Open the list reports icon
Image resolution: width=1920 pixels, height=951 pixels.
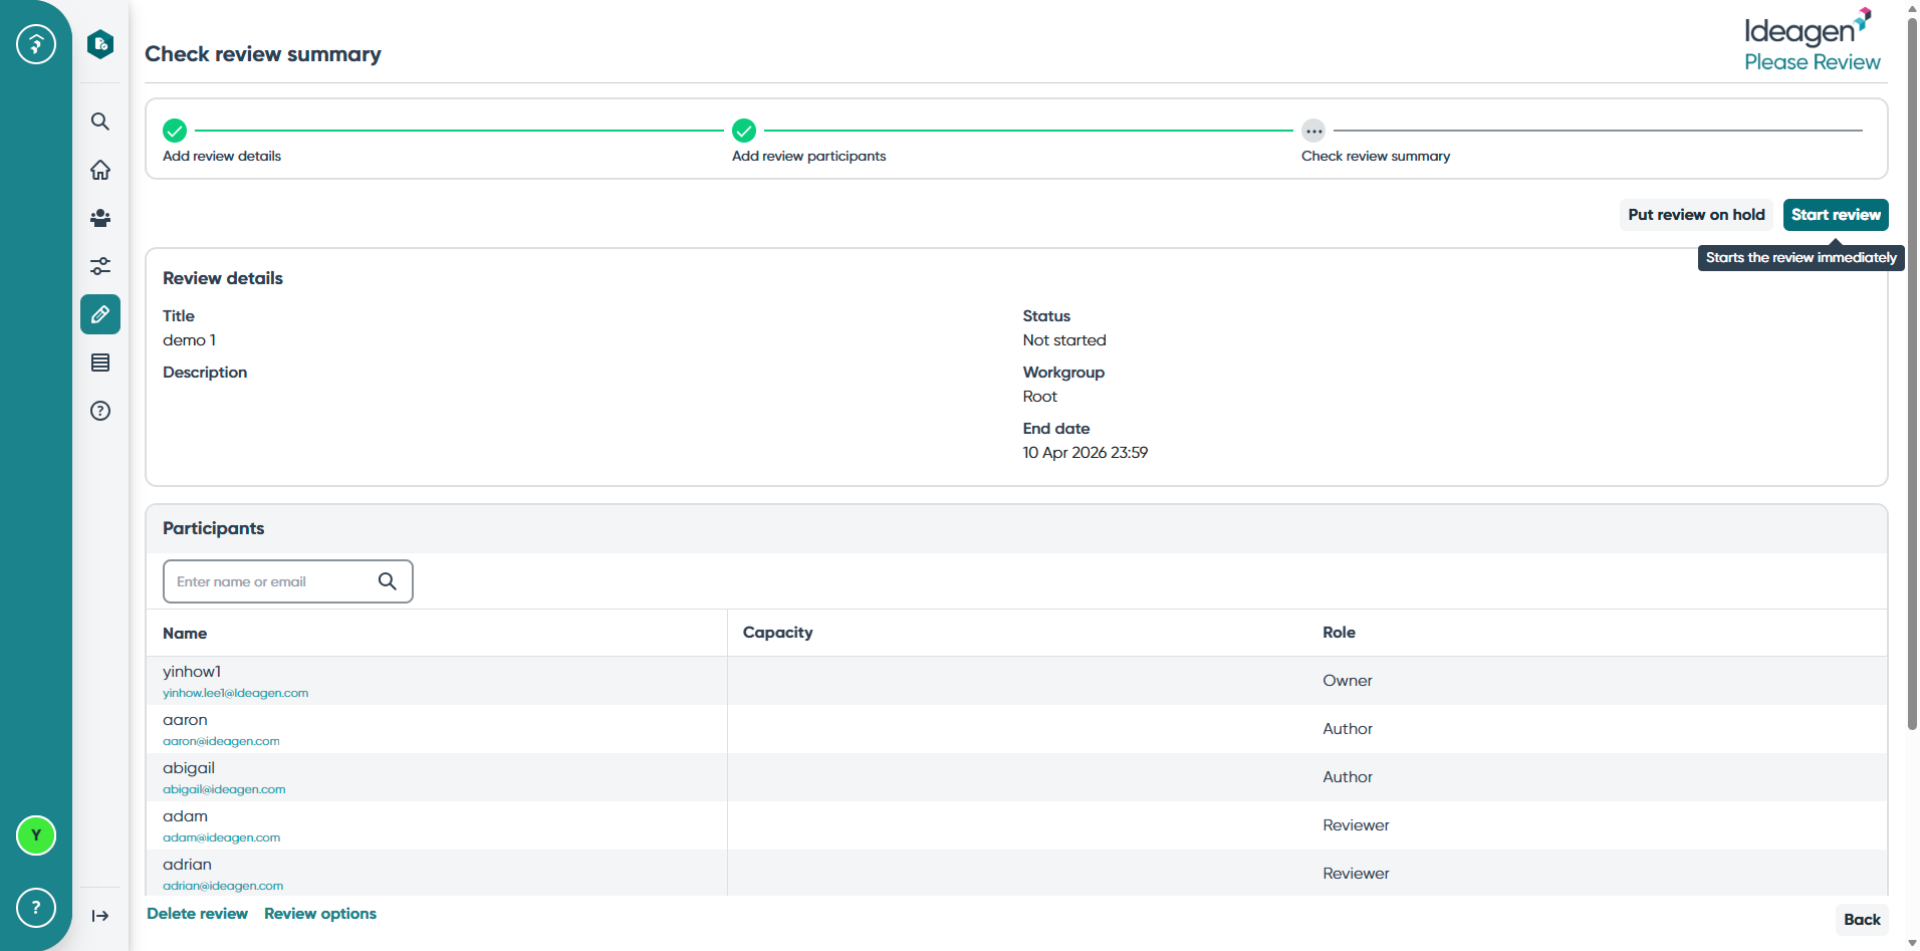pos(100,363)
